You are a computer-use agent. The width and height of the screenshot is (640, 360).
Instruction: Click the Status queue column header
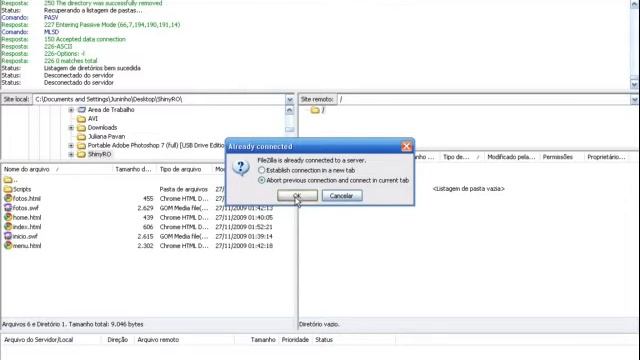click(x=353, y=340)
